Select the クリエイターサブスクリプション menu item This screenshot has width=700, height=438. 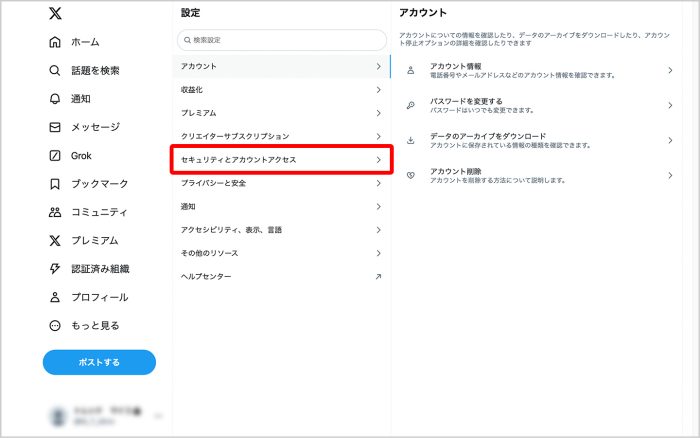(x=280, y=136)
